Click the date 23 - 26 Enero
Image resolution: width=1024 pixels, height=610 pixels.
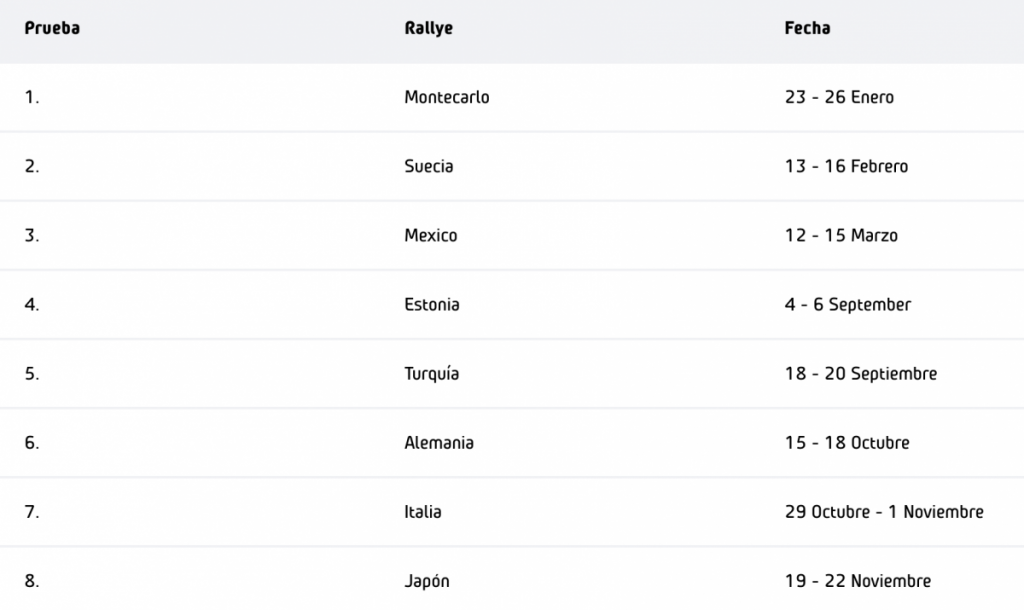tap(839, 97)
